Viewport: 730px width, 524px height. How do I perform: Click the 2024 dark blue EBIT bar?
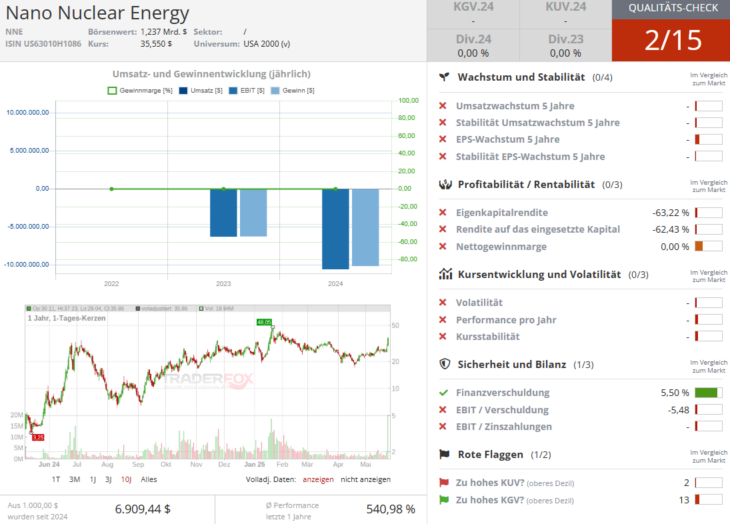[335, 229]
